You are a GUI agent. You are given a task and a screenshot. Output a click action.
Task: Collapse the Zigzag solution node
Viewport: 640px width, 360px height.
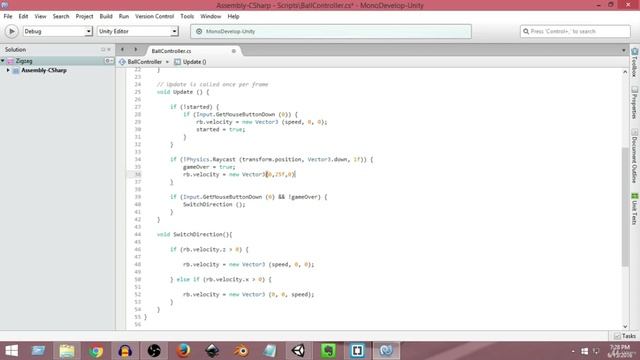click(3, 61)
